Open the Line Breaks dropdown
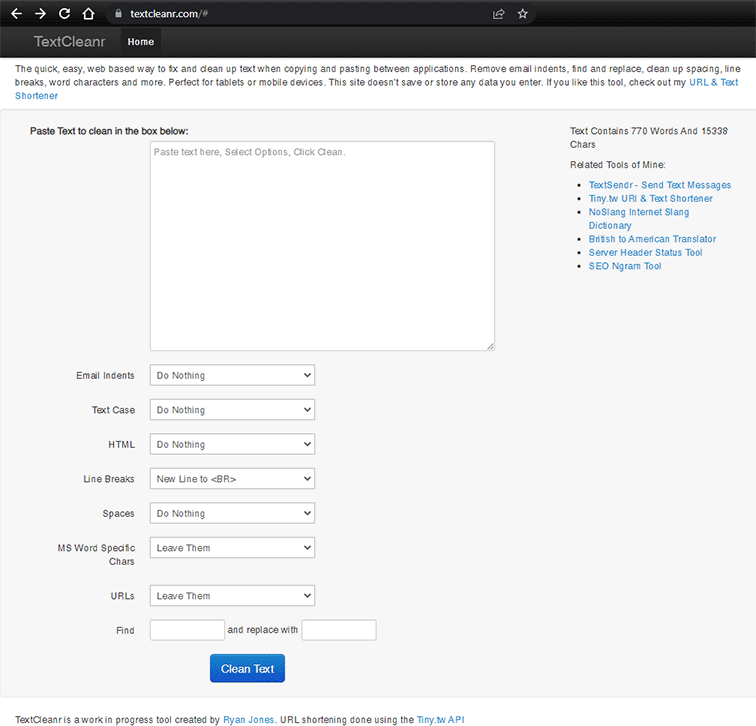 click(232, 479)
